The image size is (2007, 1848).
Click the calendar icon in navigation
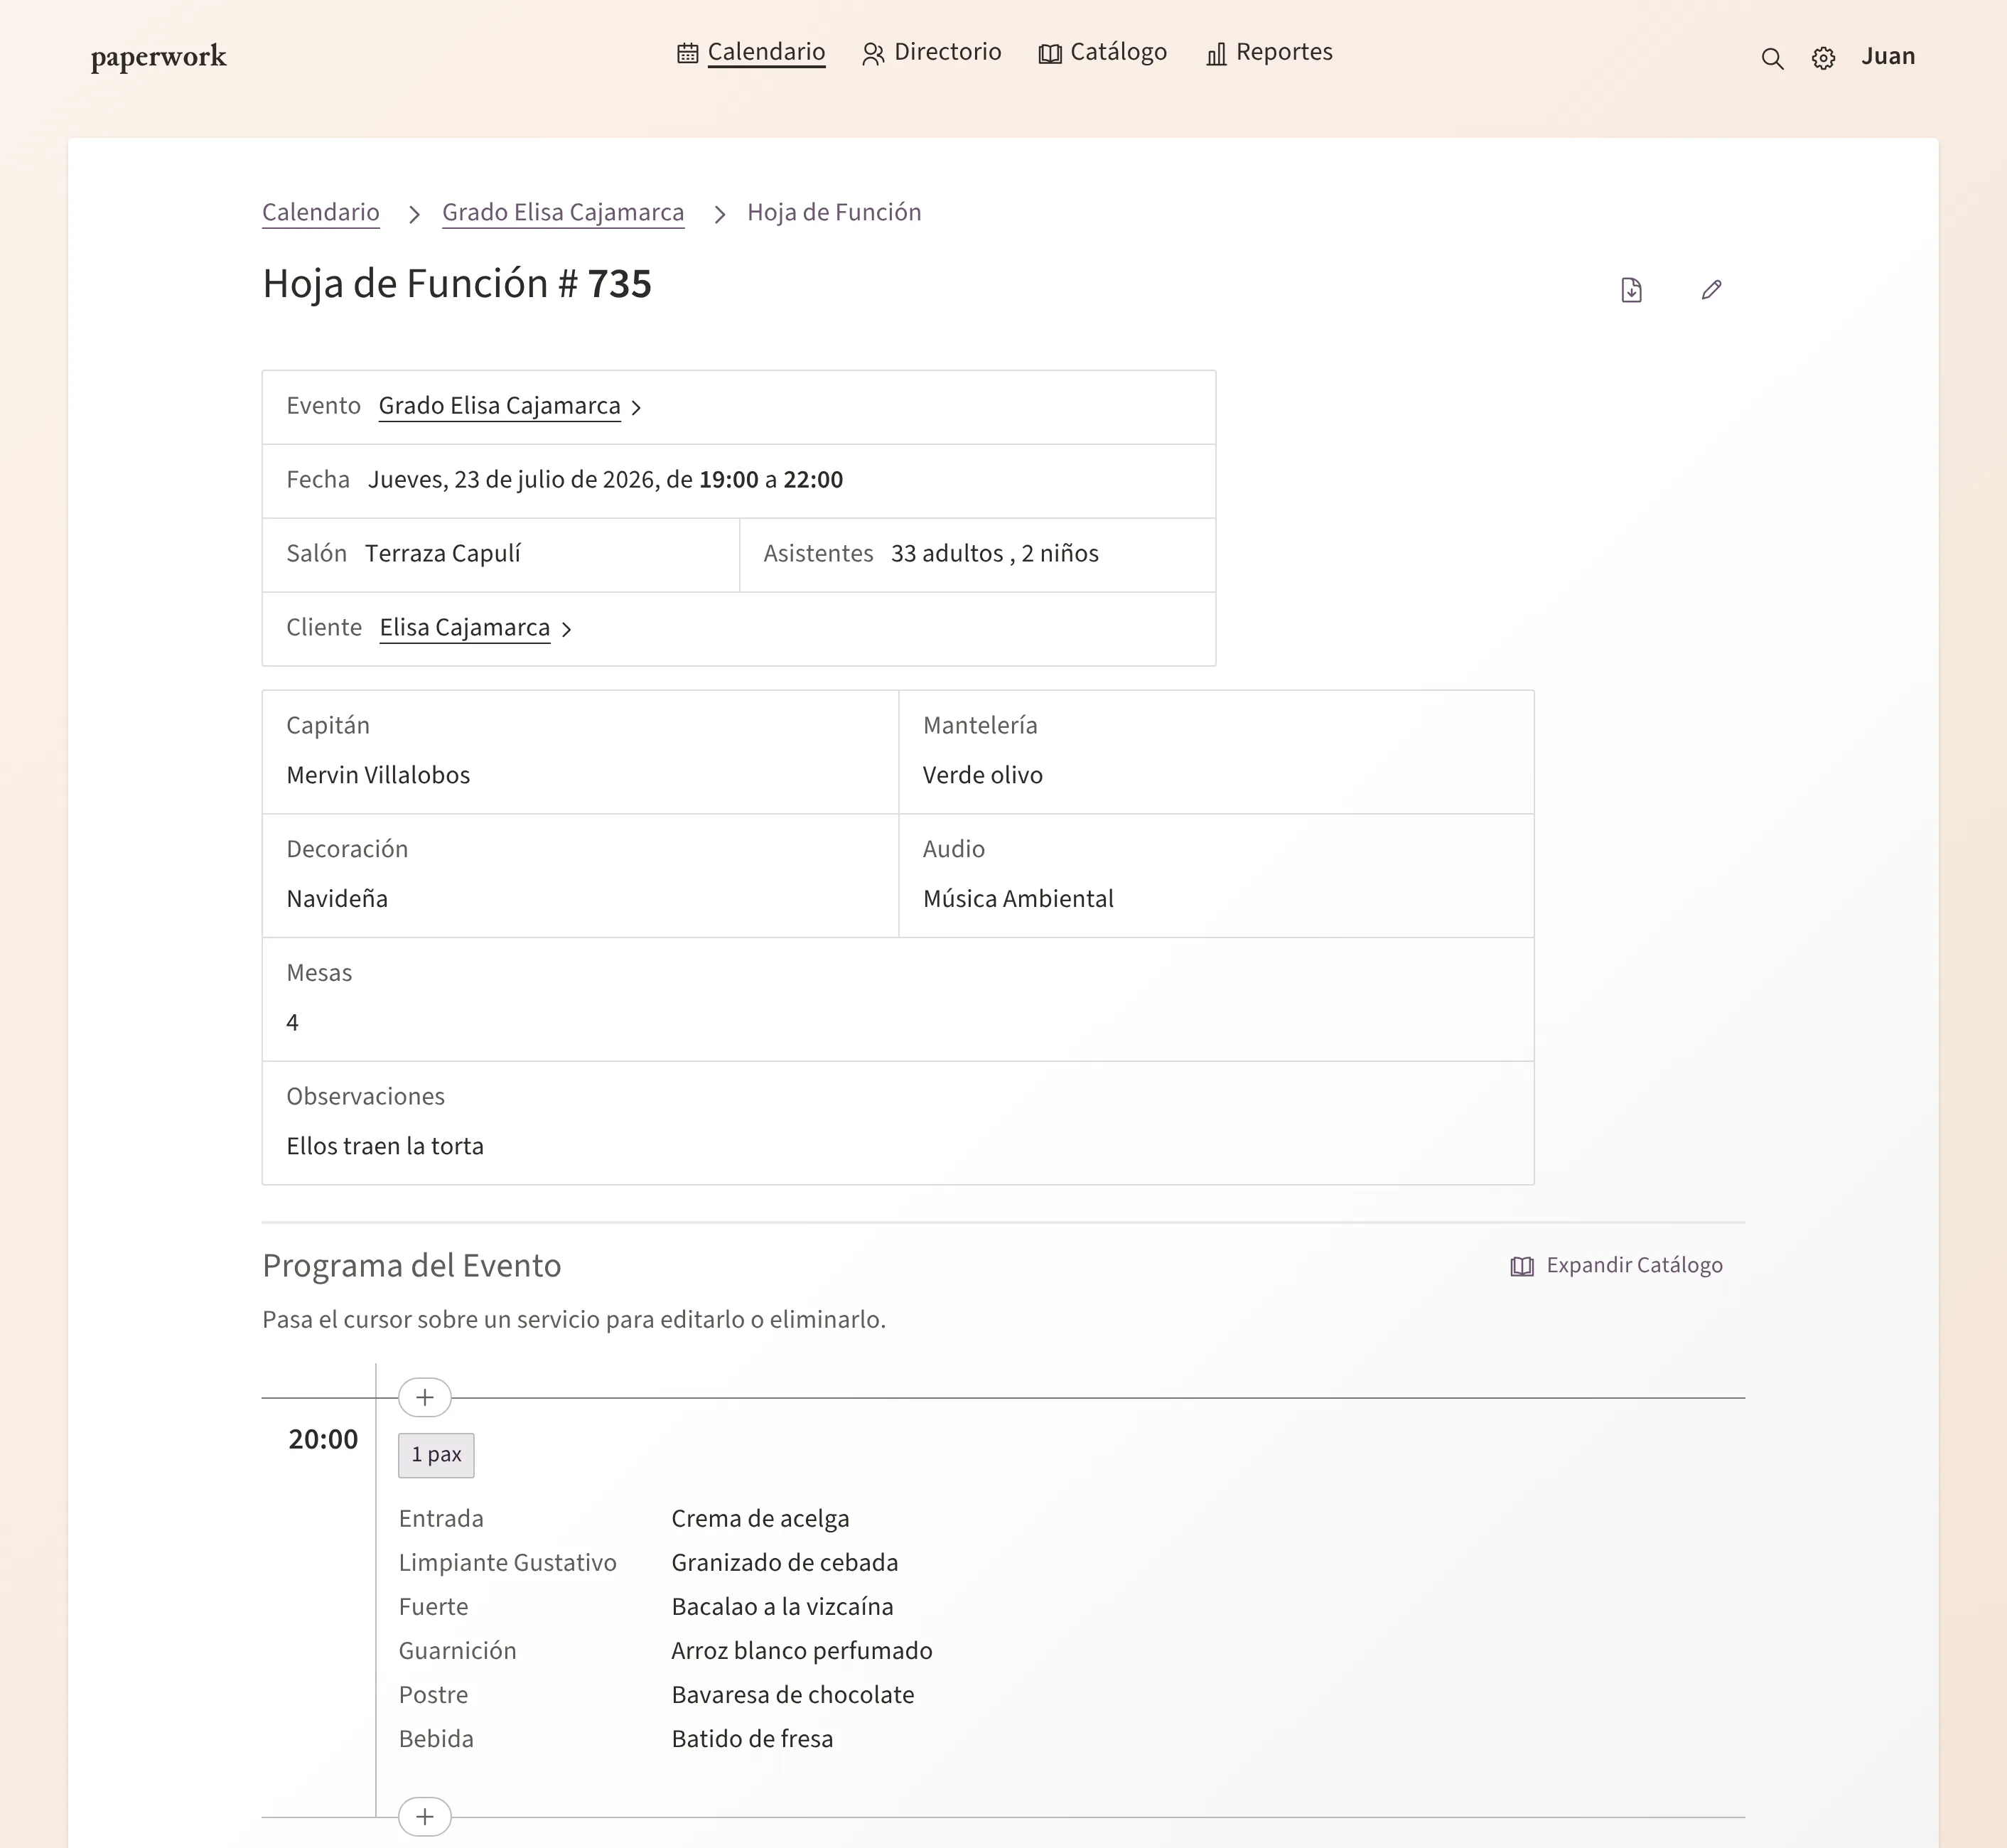(688, 53)
